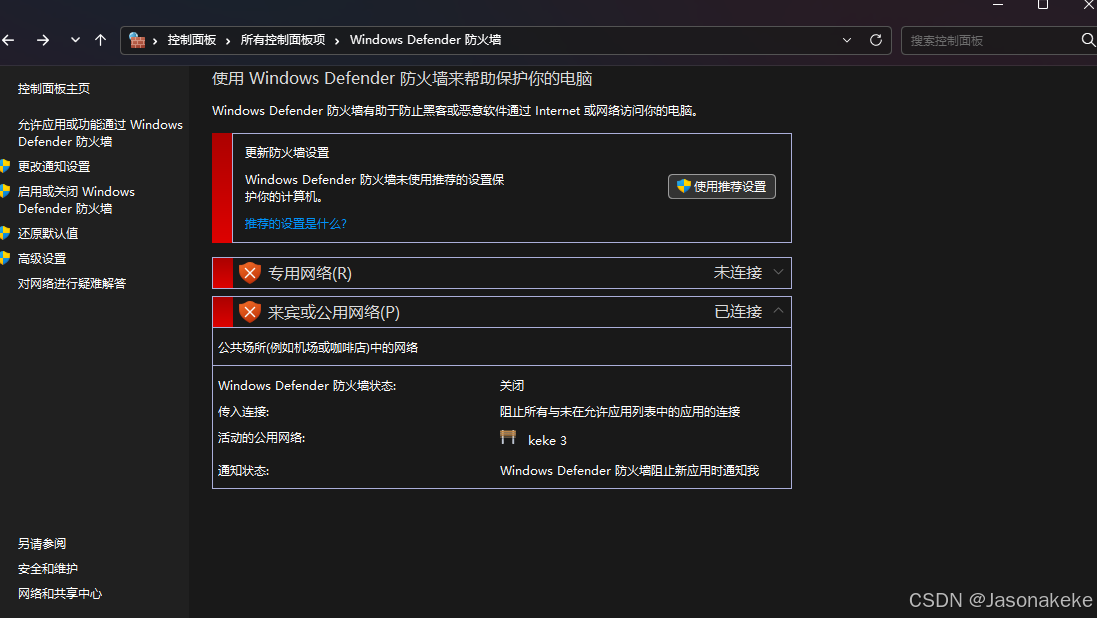Click 还原默认值 link
This screenshot has width=1097, height=618.
point(48,234)
